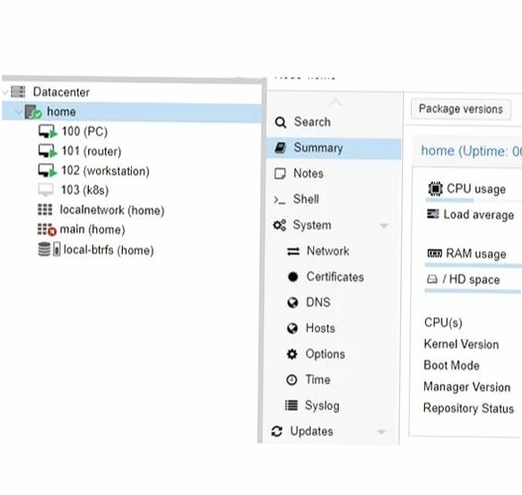The image size is (522, 495).
Task: Click the Time clock icon
Action: pyautogui.click(x=292, y=380)
